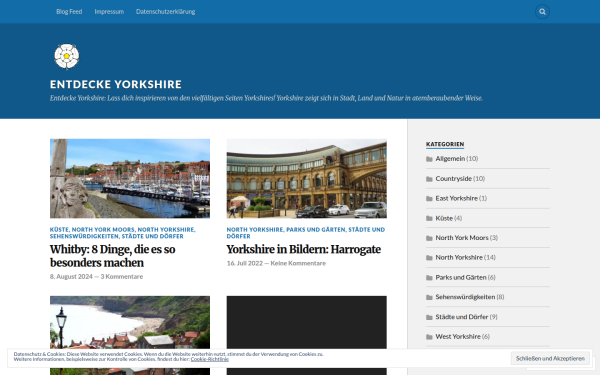600x375 pixels.
Task: Click the Entdecke Yorkshire site title
Action: pyautogui.click(x=116, y=84)
